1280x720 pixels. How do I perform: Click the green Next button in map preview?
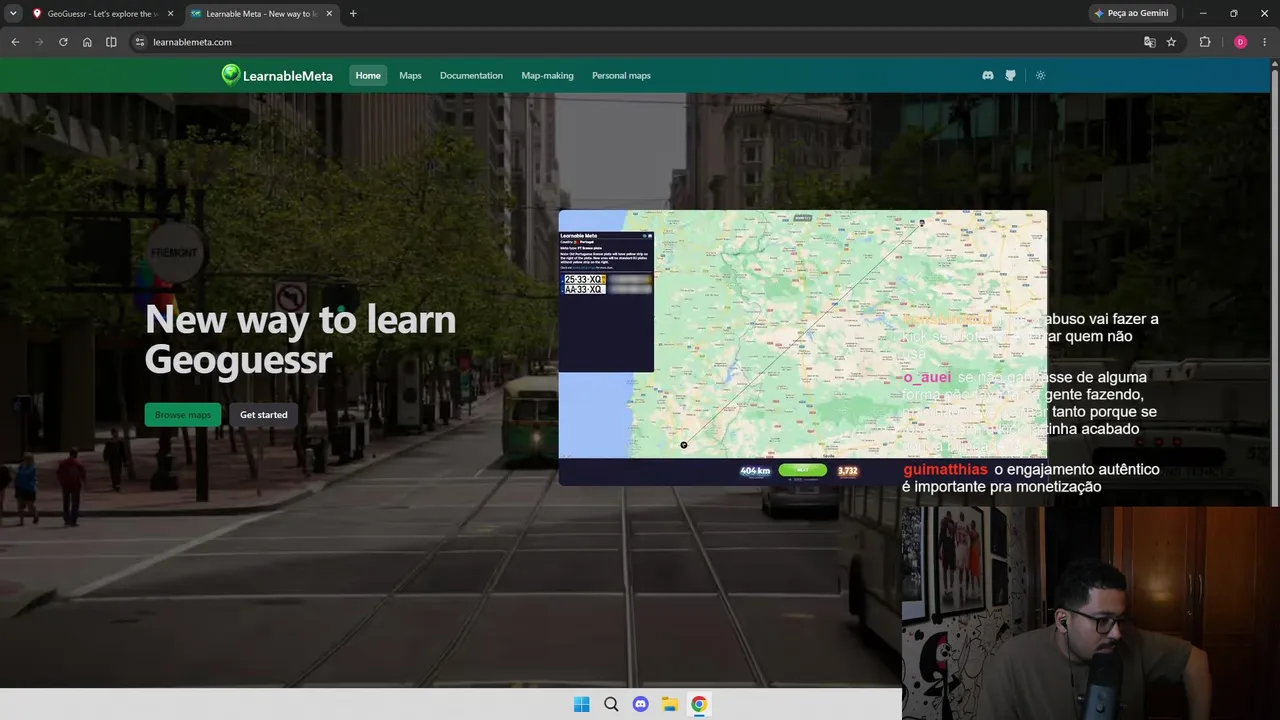(803, 470)
